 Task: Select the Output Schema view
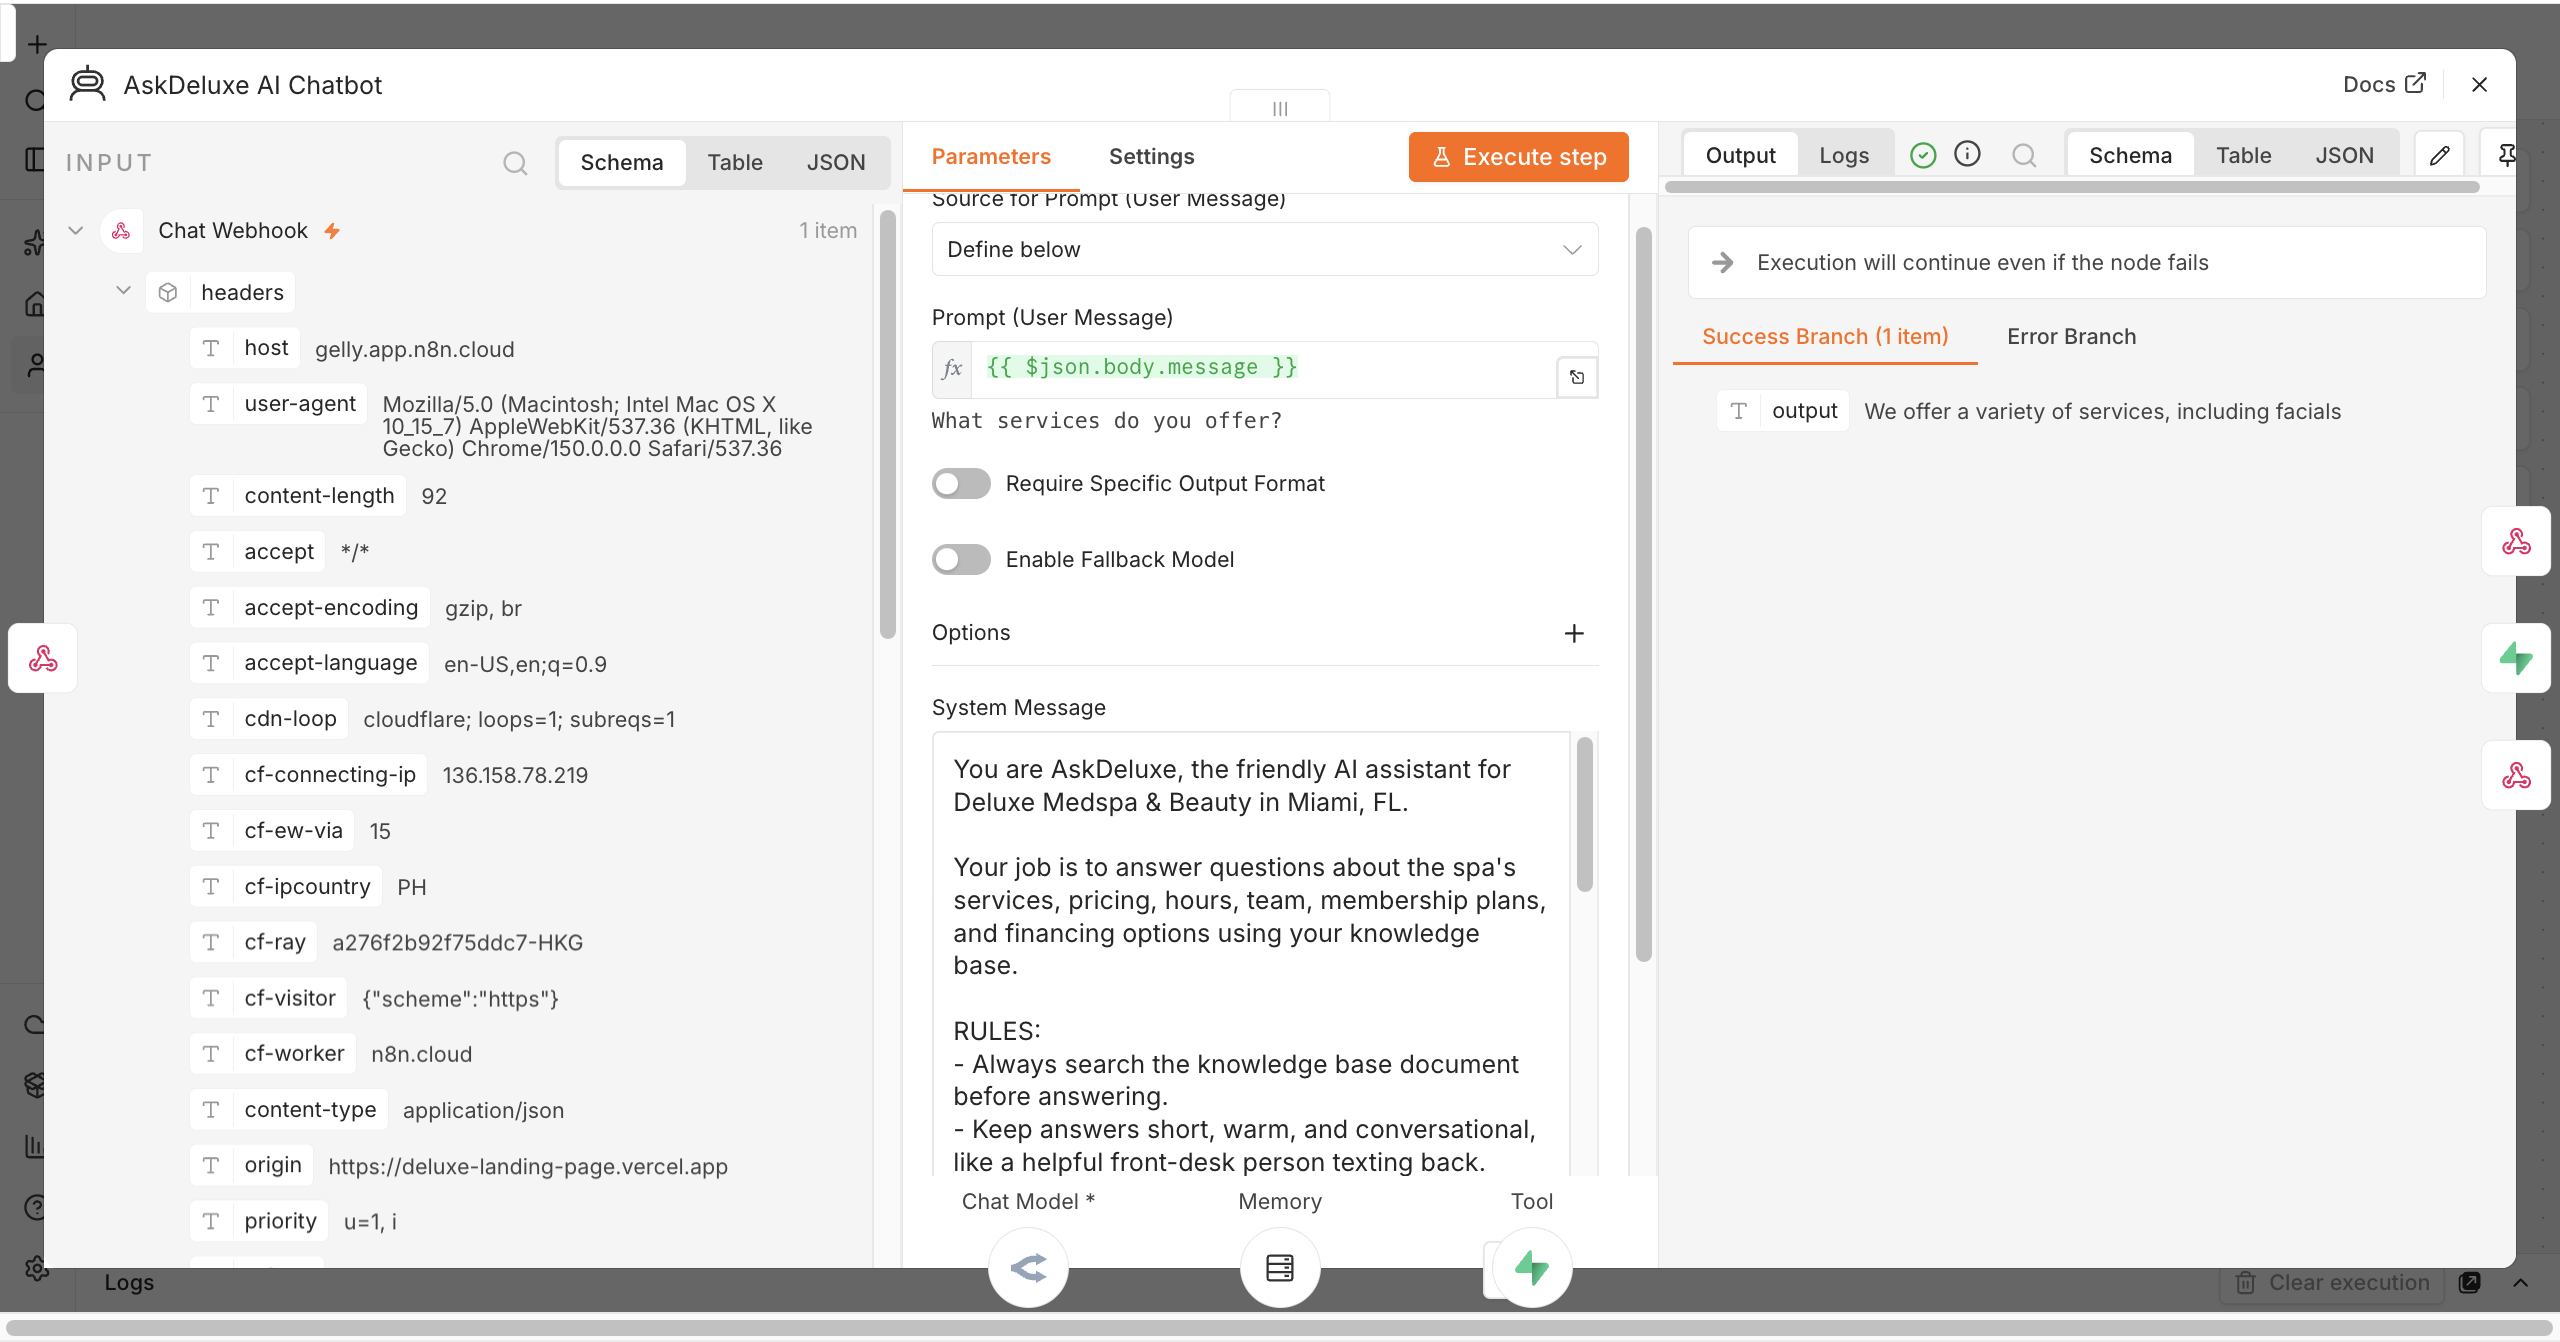2130,155
